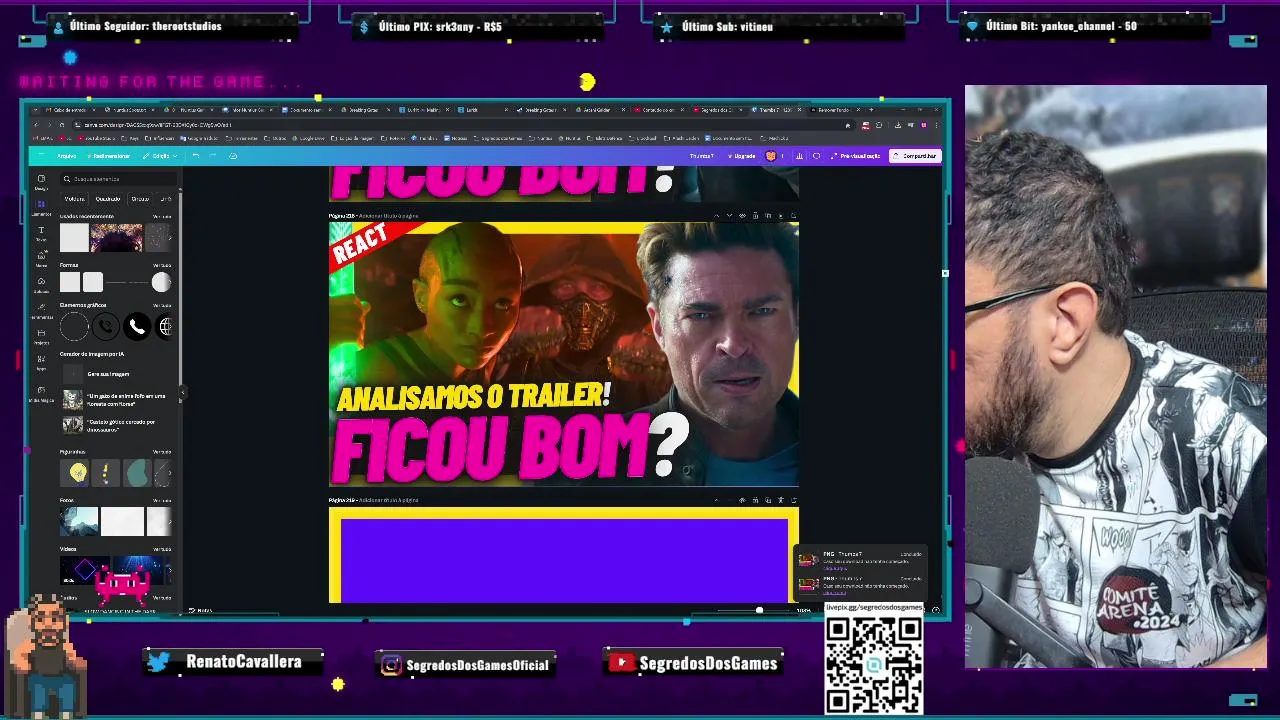1280x720 pixels.
Task: Open the Canva hamburger menu
Action: (41, 156)
